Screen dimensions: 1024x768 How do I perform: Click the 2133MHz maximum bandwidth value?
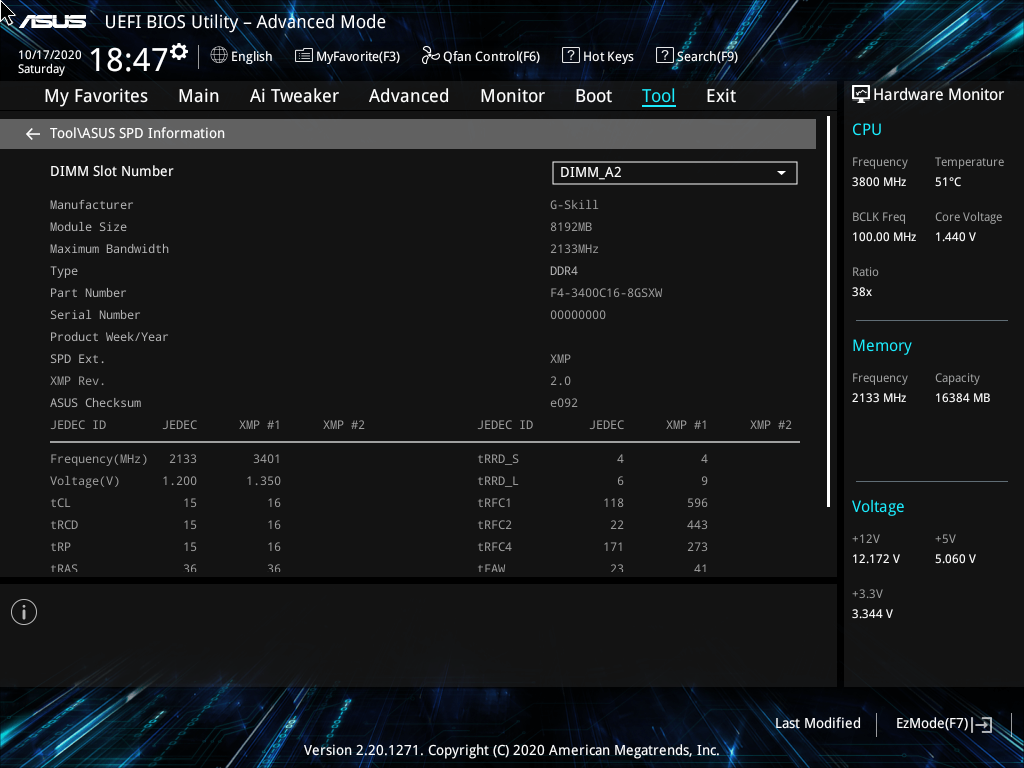pyautogui.click(x=574, y=249)
